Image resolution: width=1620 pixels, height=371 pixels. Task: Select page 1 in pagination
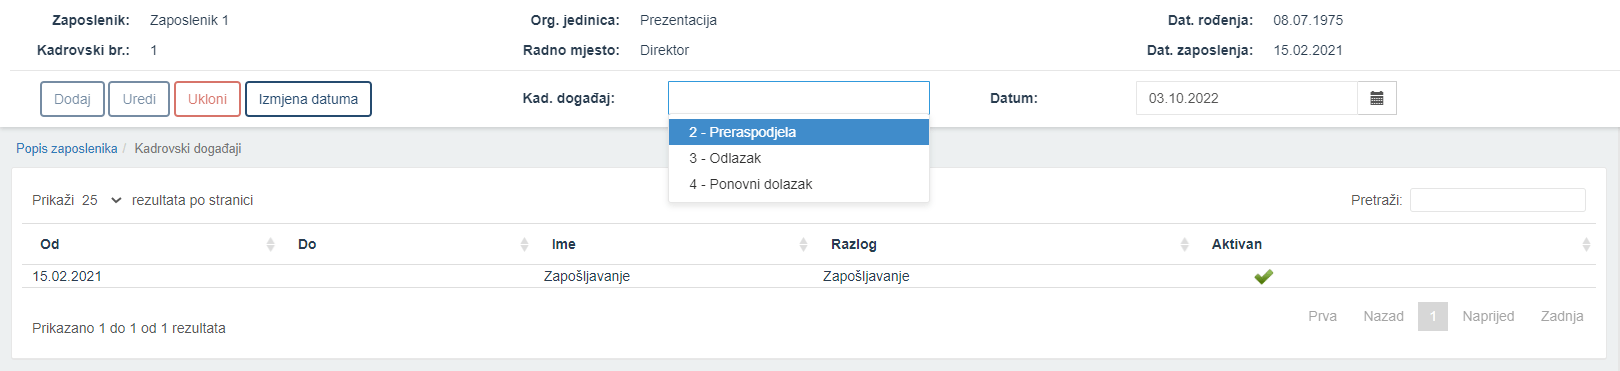(x=1433, y=316)
